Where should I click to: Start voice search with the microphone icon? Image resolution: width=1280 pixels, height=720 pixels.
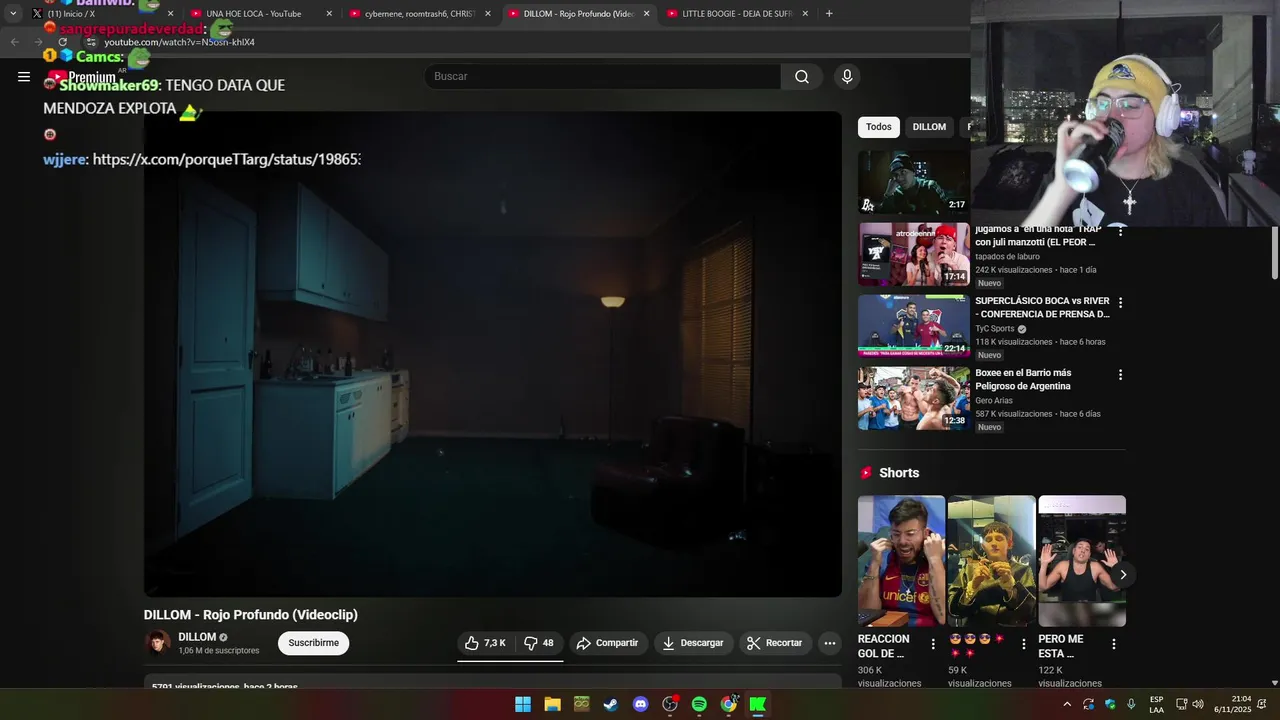pyautogui.click(x=847, y=77)
